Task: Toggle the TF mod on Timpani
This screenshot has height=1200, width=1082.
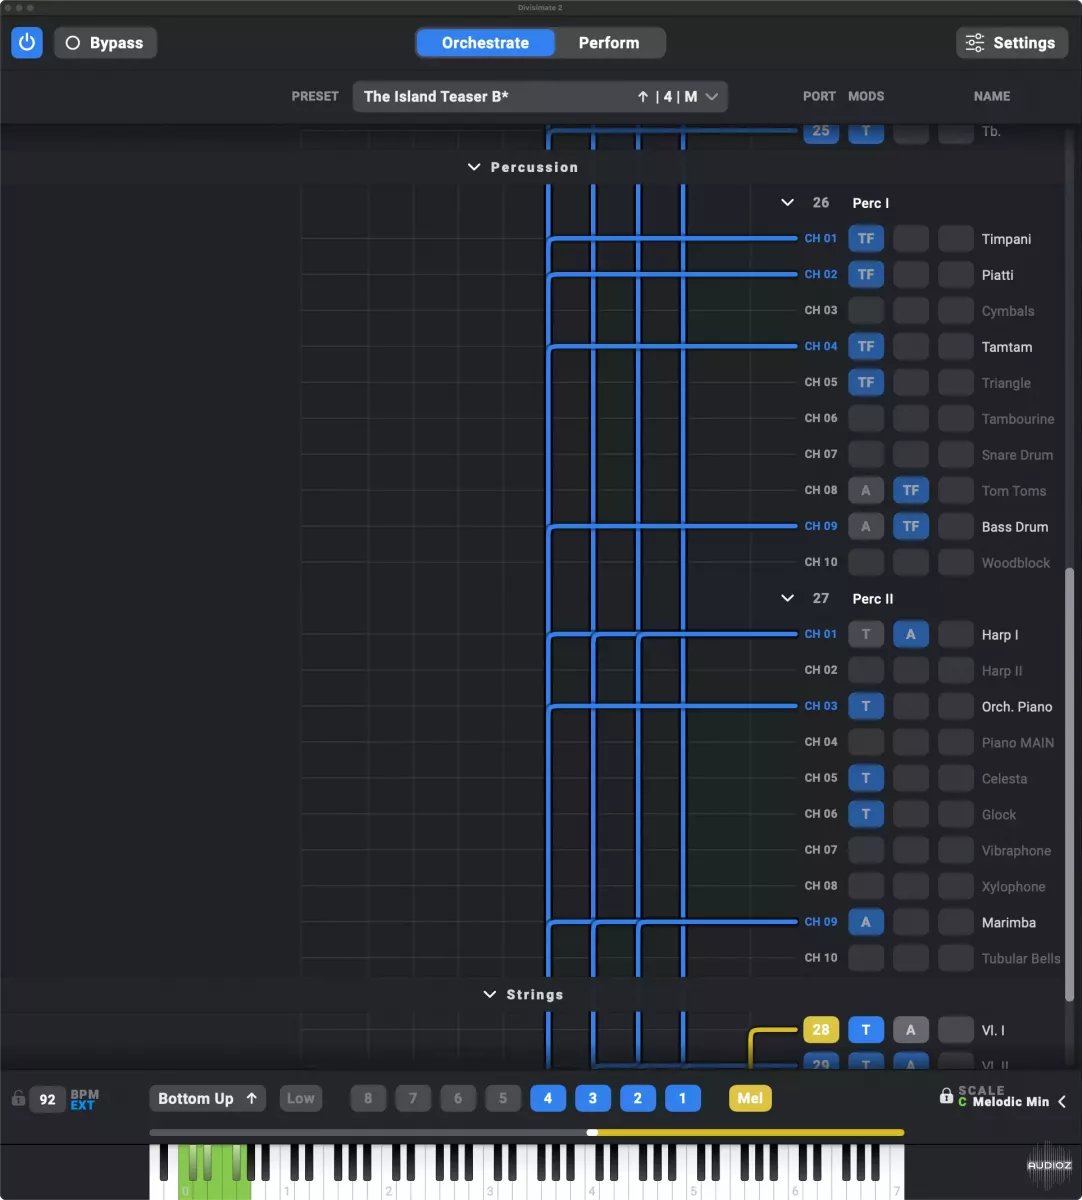Action: pyautogui.click(x=866, y=239)
